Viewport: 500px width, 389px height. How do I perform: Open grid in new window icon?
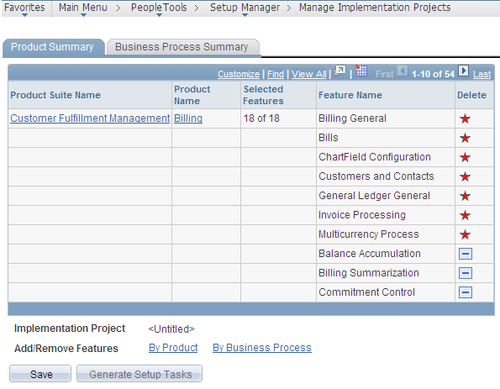coord(340,71)
